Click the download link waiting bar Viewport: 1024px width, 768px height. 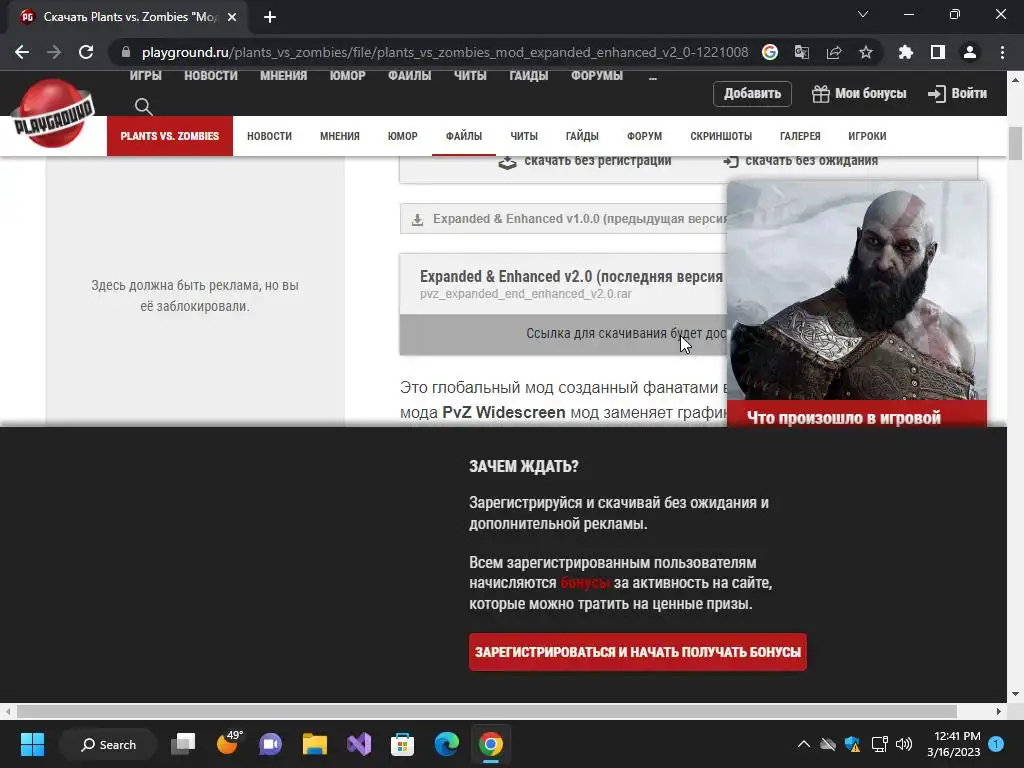click(x=564, y=334)
